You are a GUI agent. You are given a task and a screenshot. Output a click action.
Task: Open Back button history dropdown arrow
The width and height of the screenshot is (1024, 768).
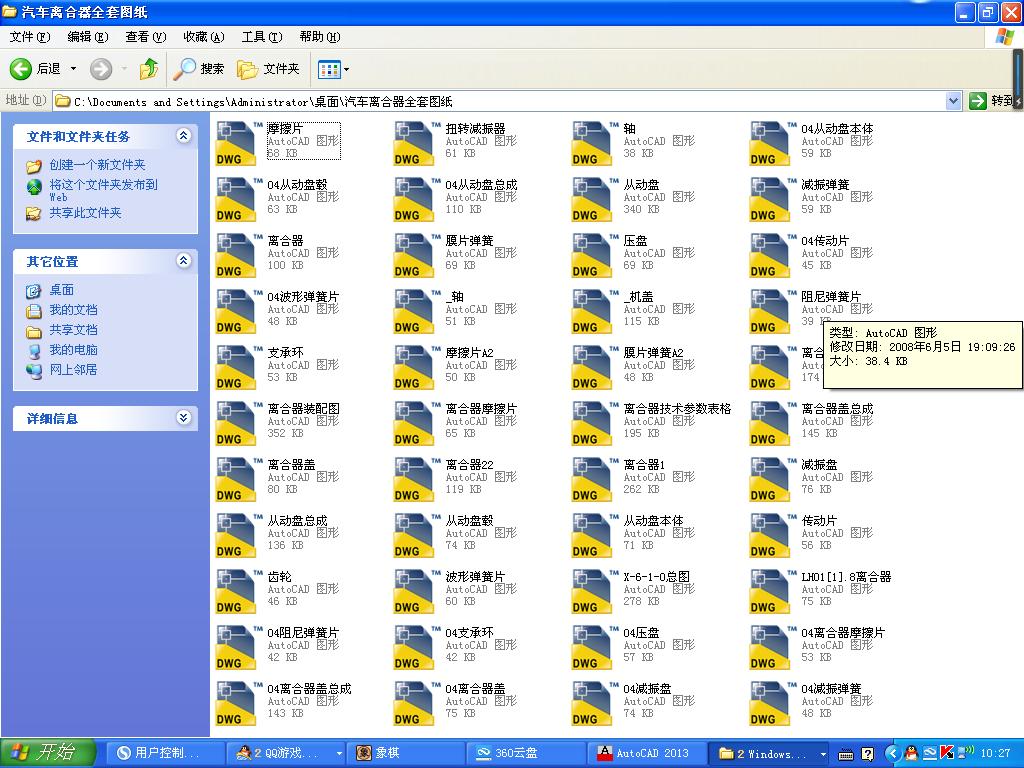(x=73, y=69)
